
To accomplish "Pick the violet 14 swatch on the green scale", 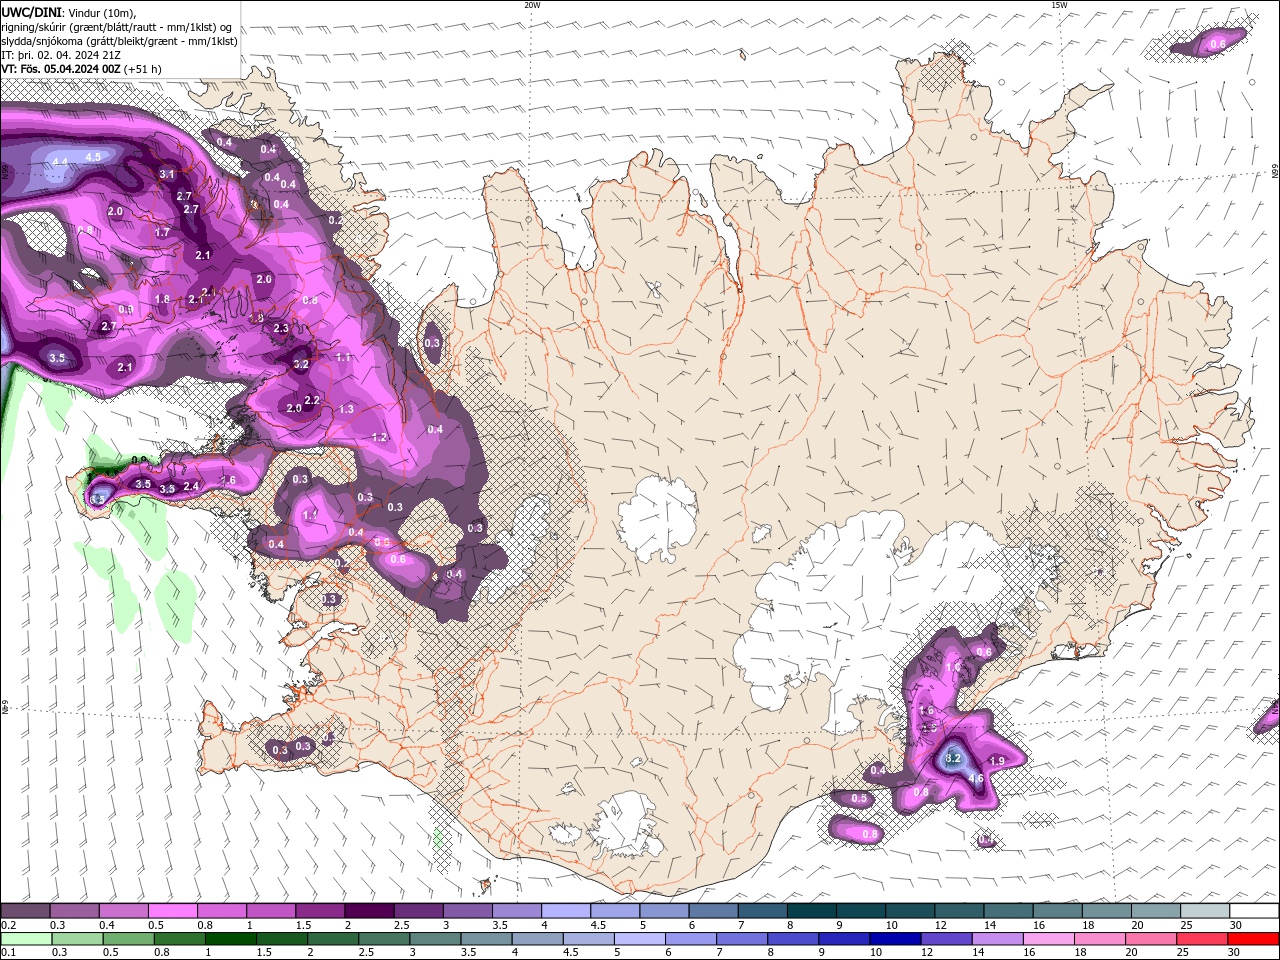I will tap(997, 938).
